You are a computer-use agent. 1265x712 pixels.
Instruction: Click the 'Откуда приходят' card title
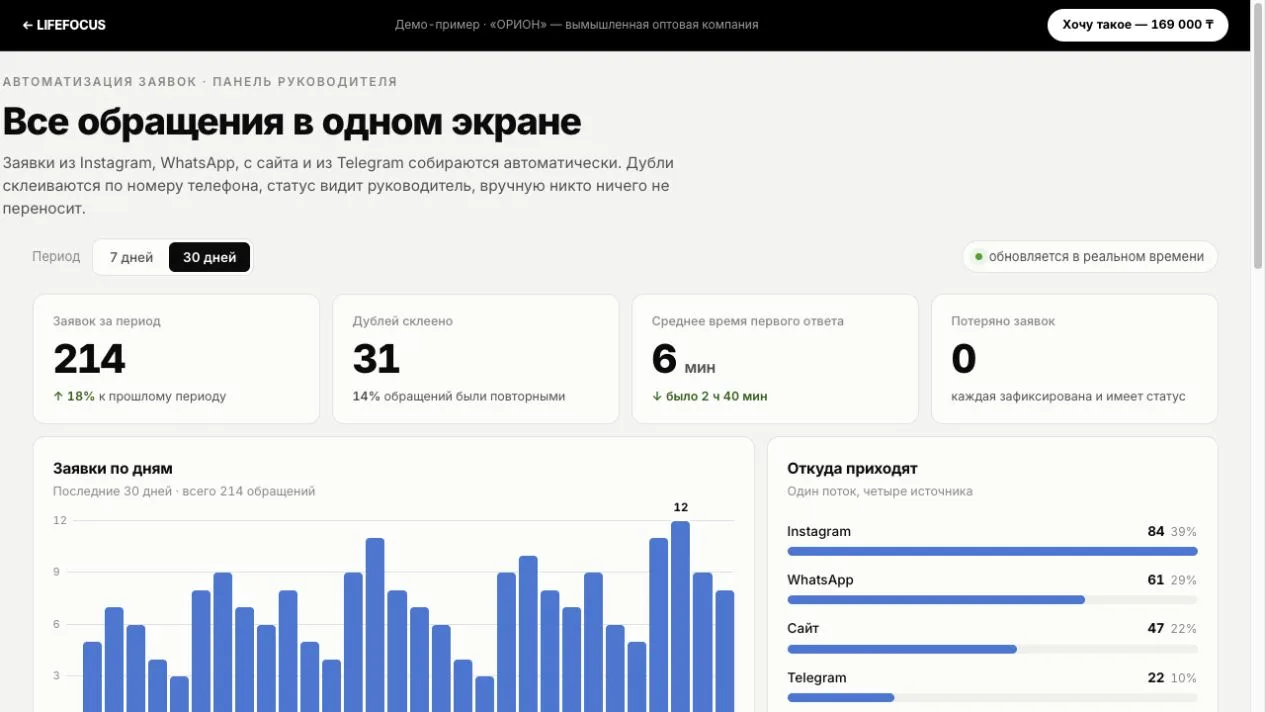pyautogui.click(x=852, y=469)
